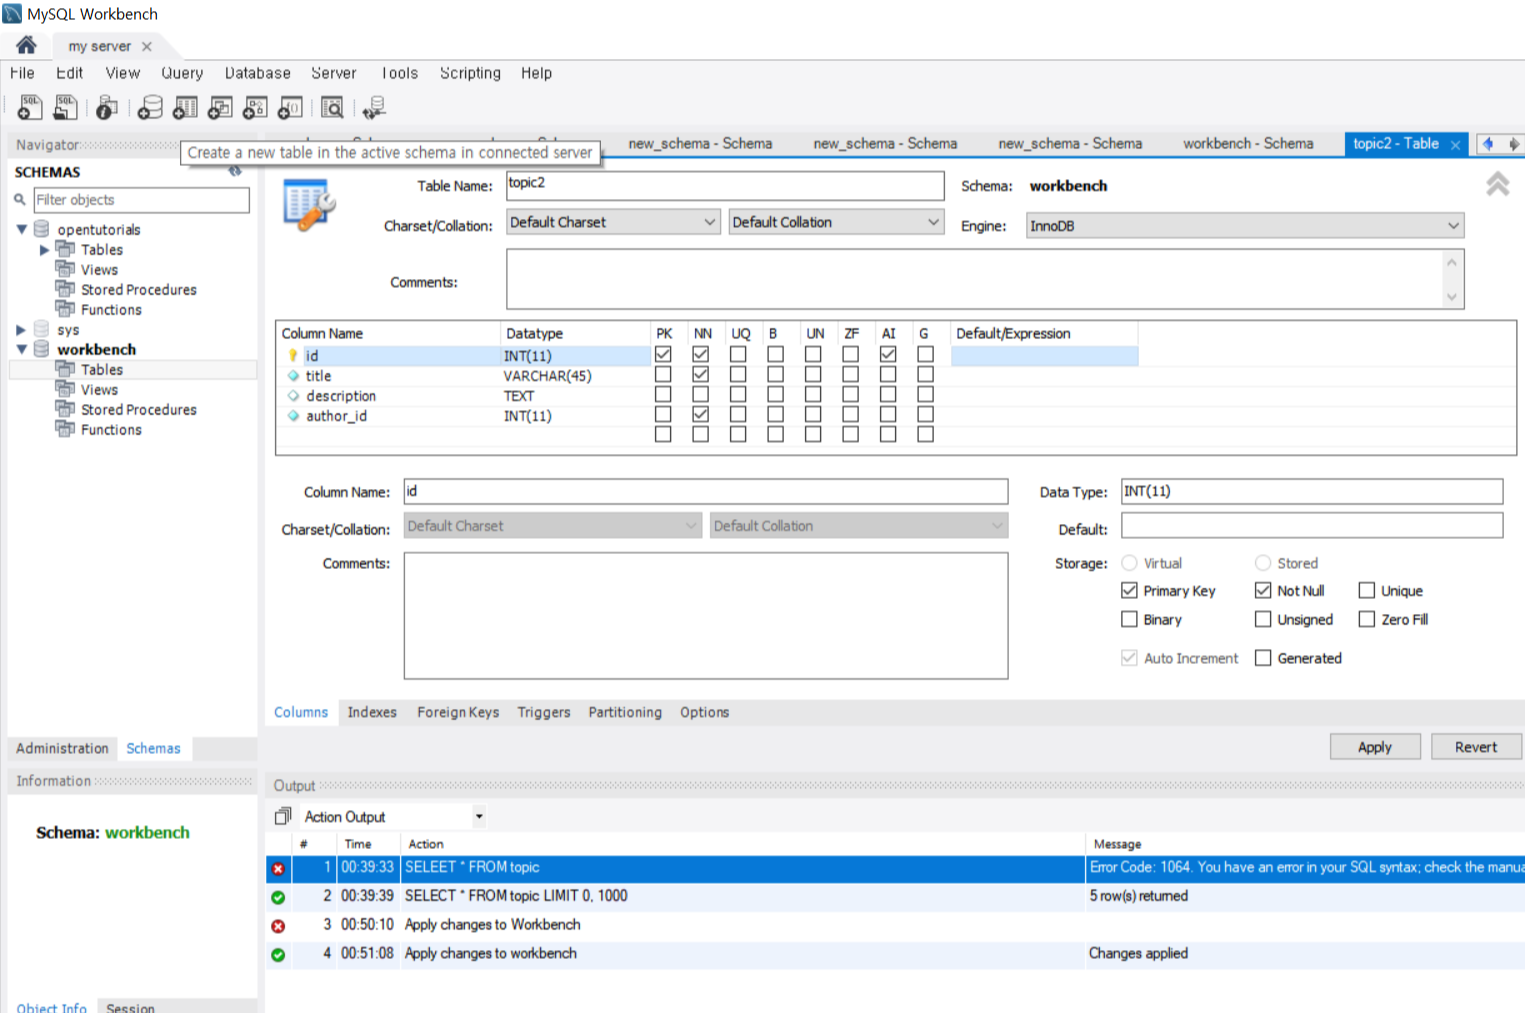Click the Apply button
This screenshot has width=1525, height=1013.
click(x=1375, y=747)
